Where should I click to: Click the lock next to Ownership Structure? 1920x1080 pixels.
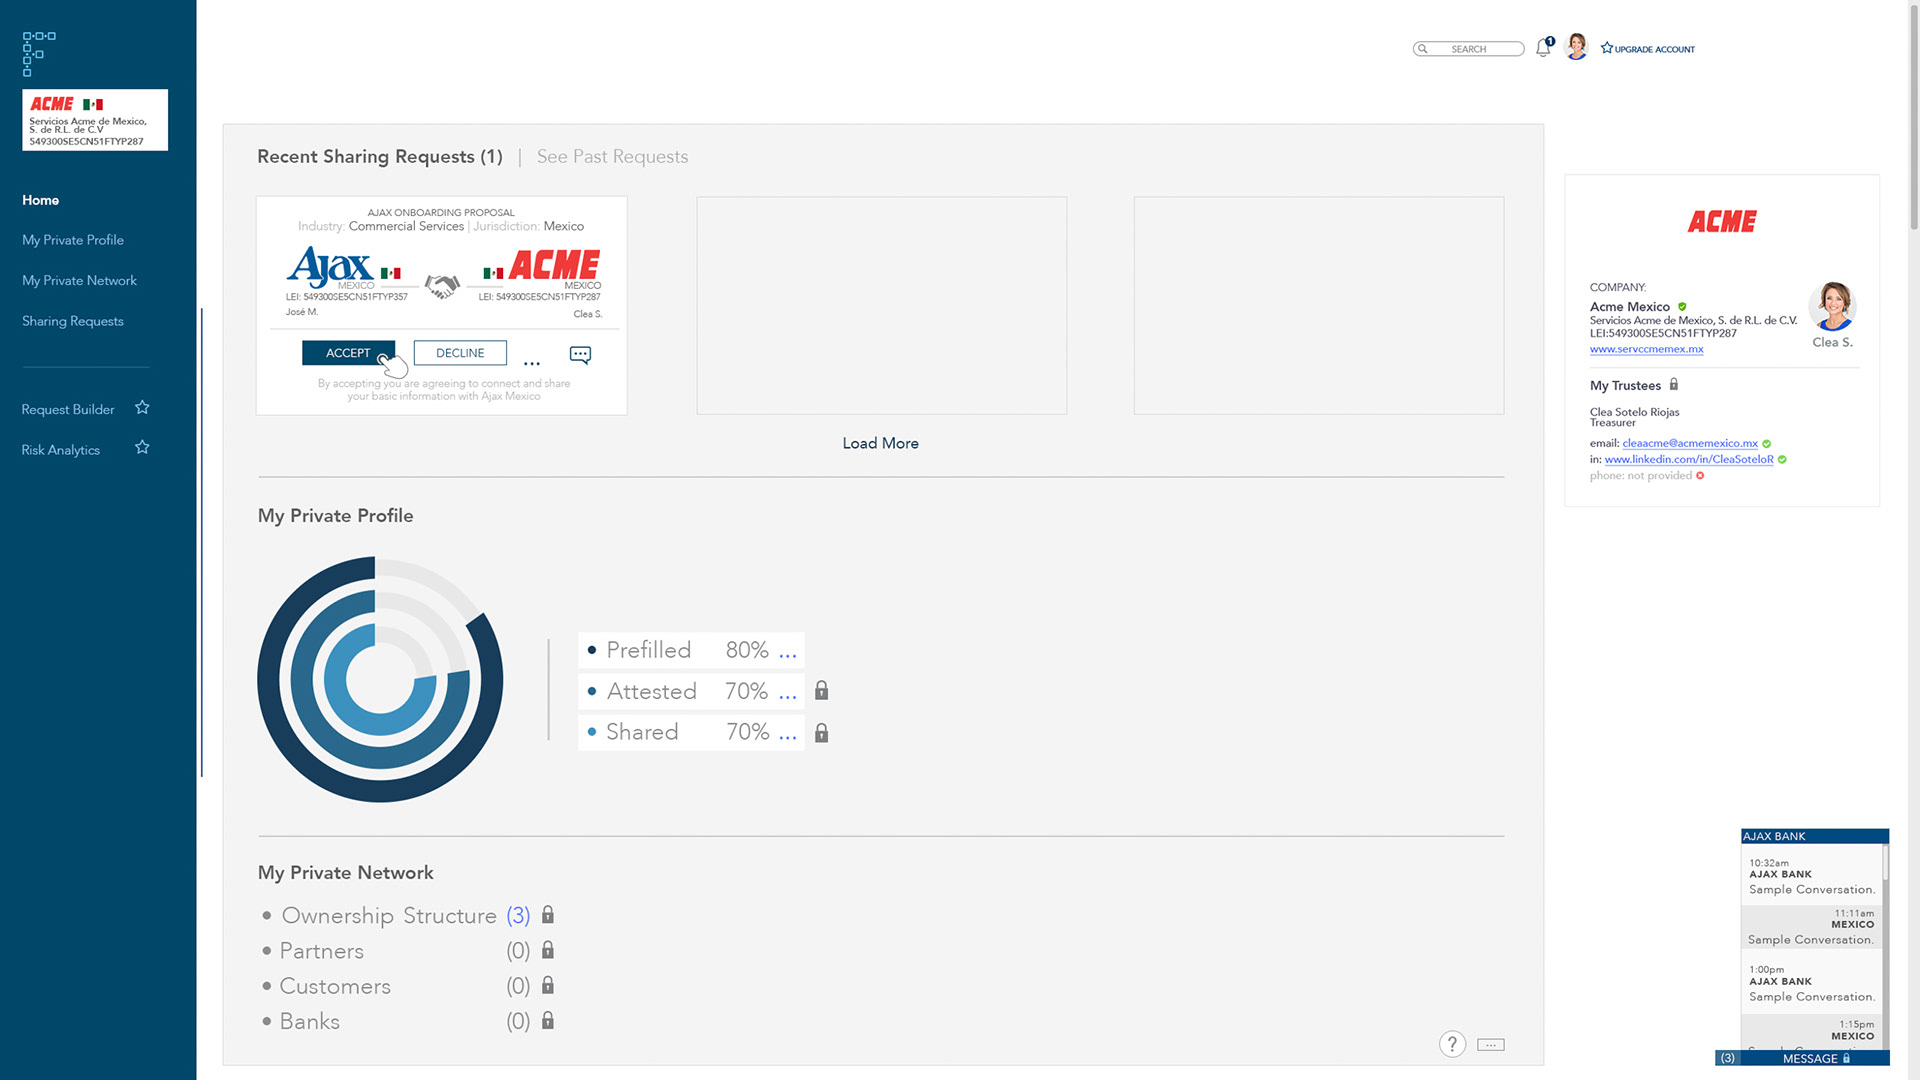tap(548, 915)
